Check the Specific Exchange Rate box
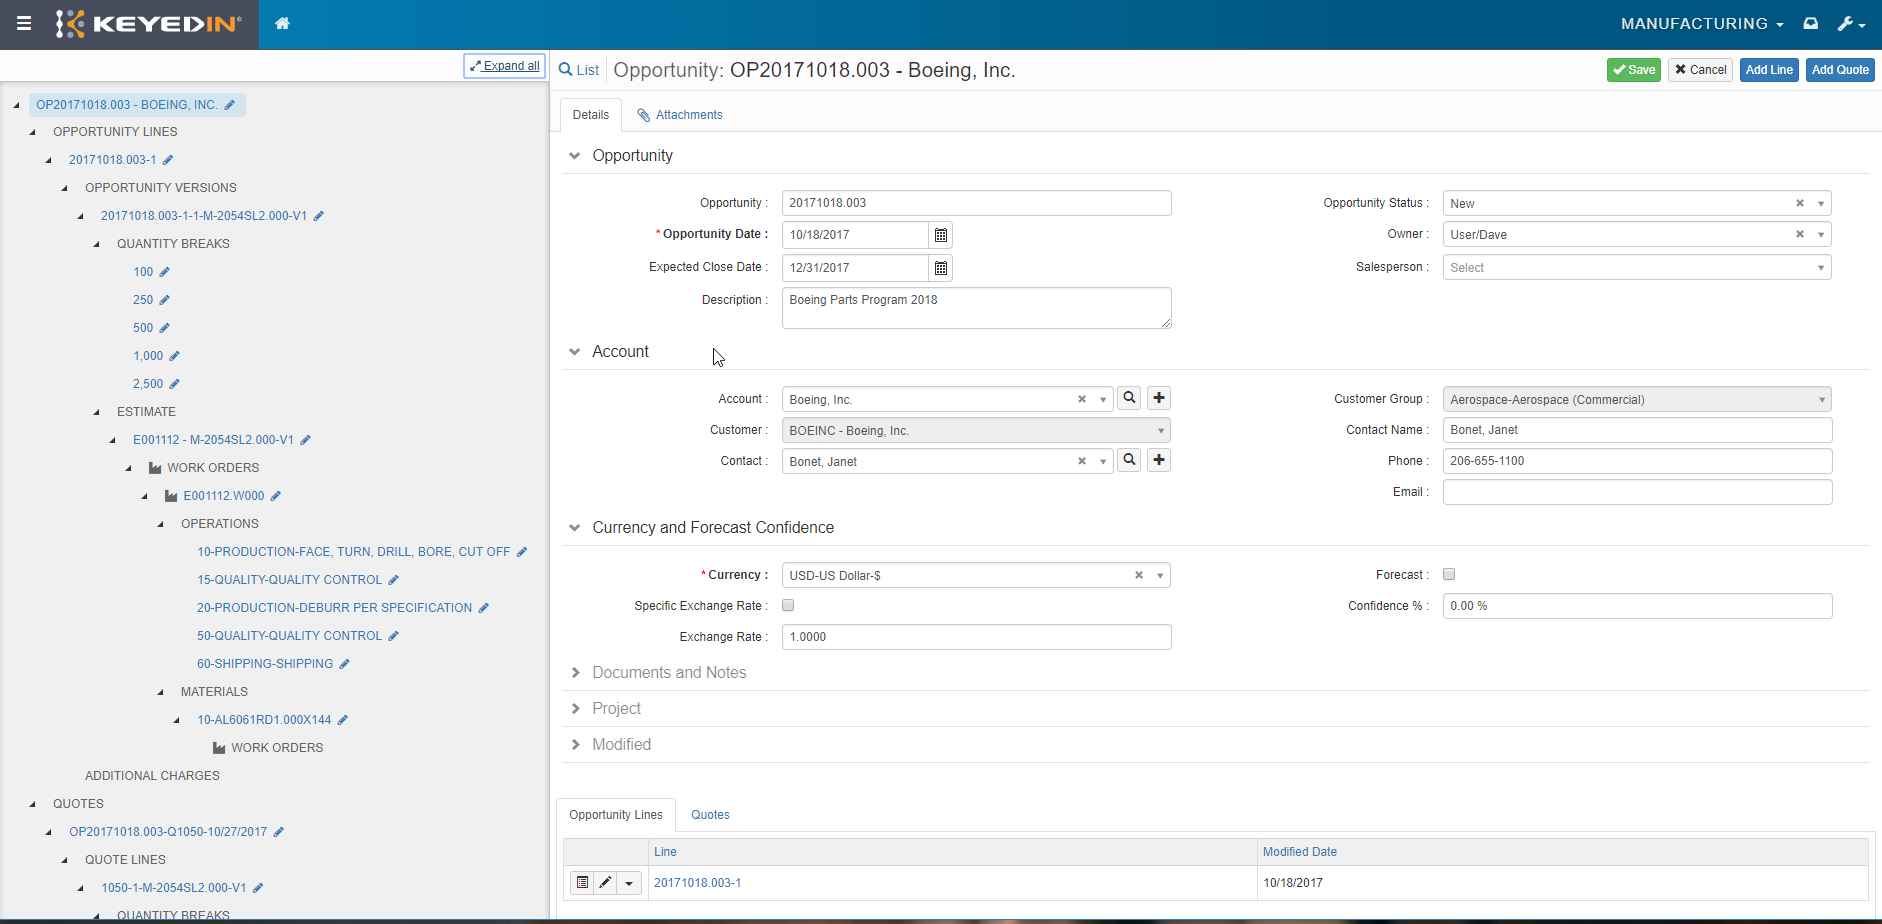 [788, 605]
